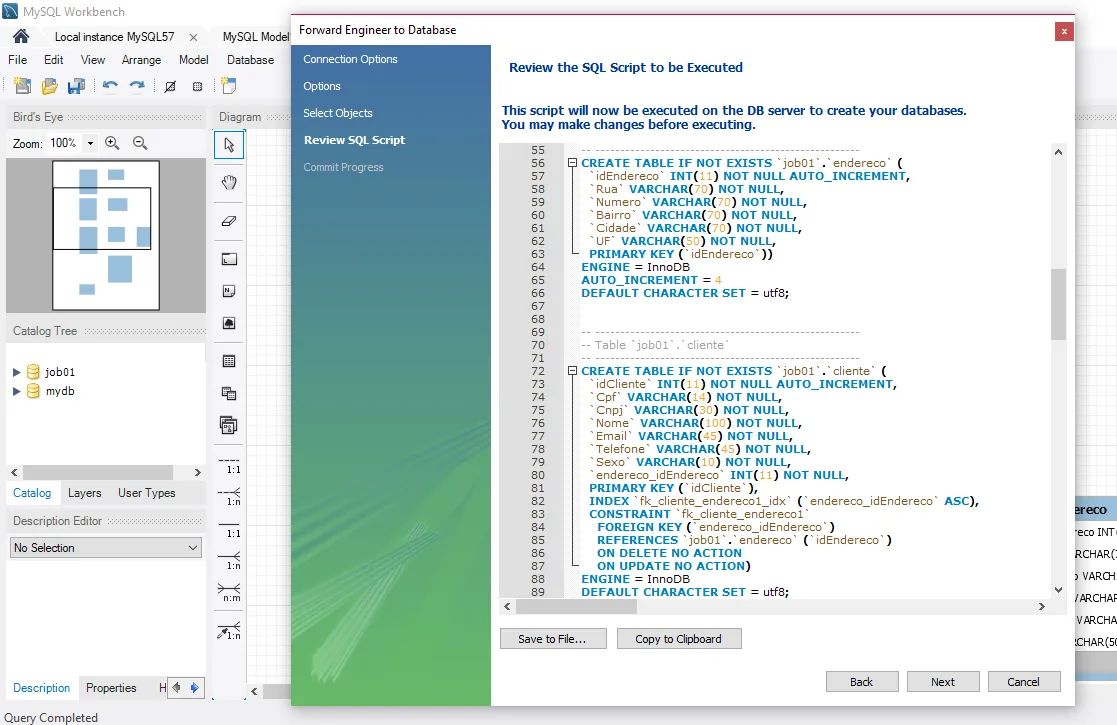Expand mydb schema in Catalog Tree

click(16, 391)
